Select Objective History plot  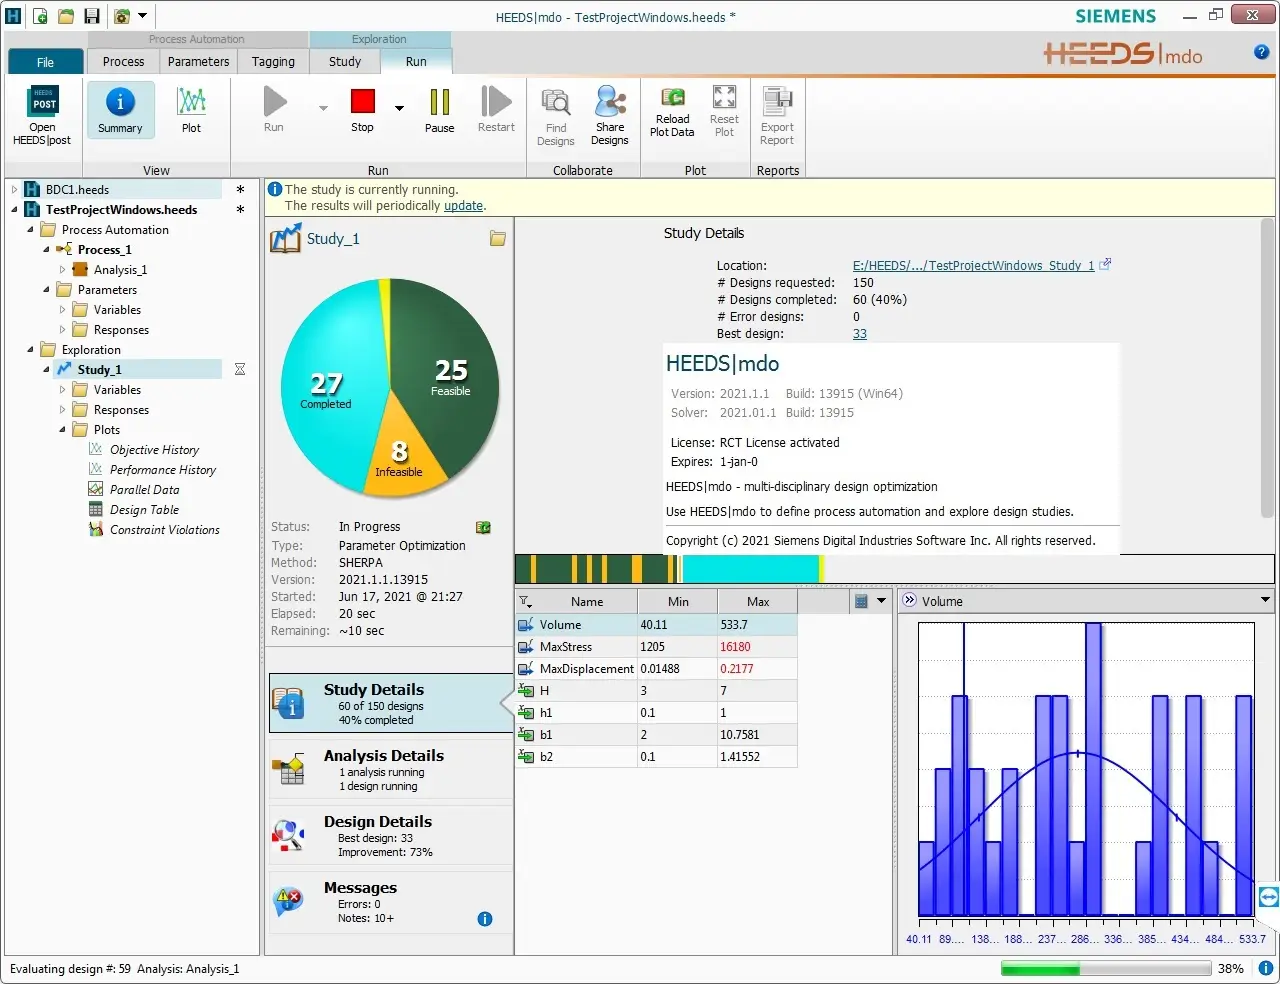[x=154, y=450]
